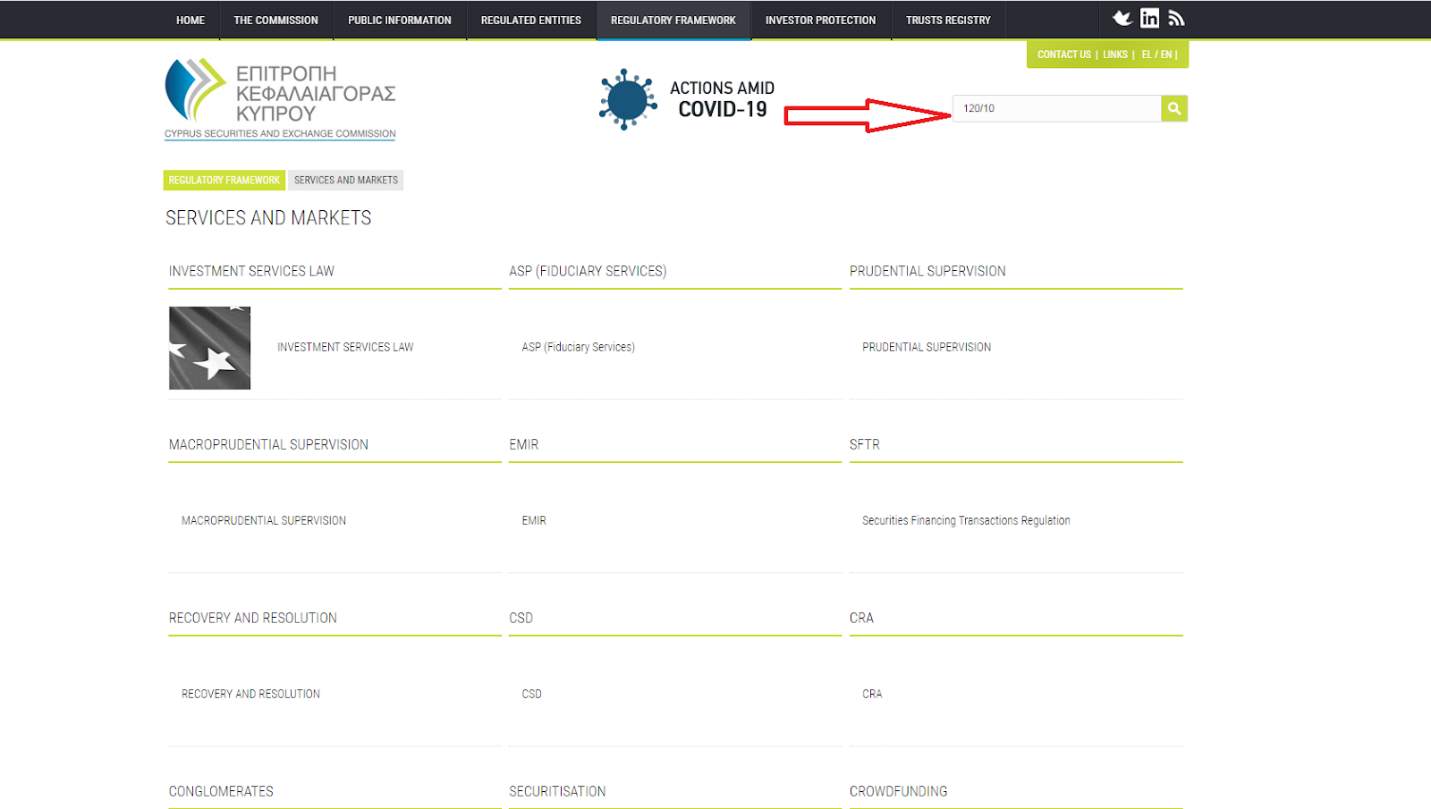1431x809 pixels.
Task: Open the SECURITISATION section heading
Action: (557, 791)
